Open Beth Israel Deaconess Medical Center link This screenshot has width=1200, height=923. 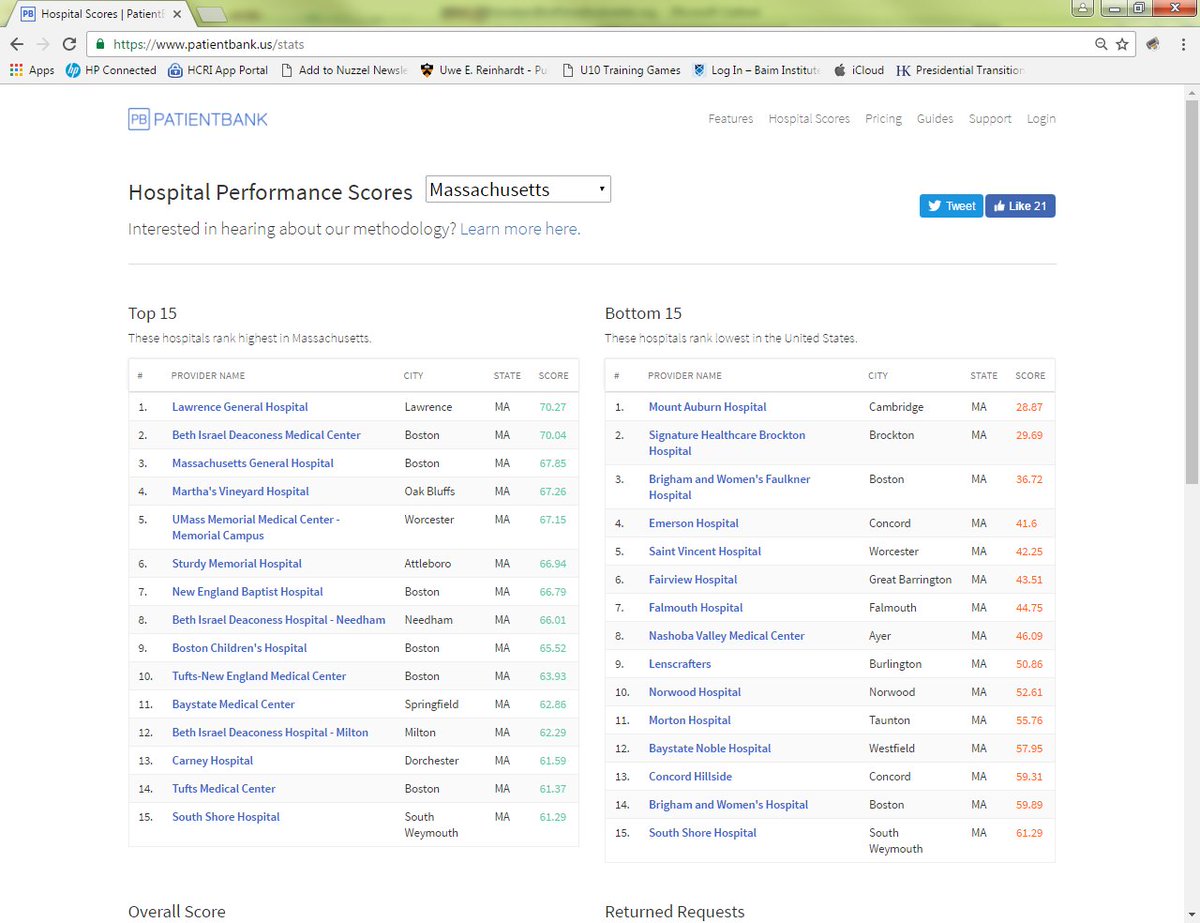(x=266, y=435)
